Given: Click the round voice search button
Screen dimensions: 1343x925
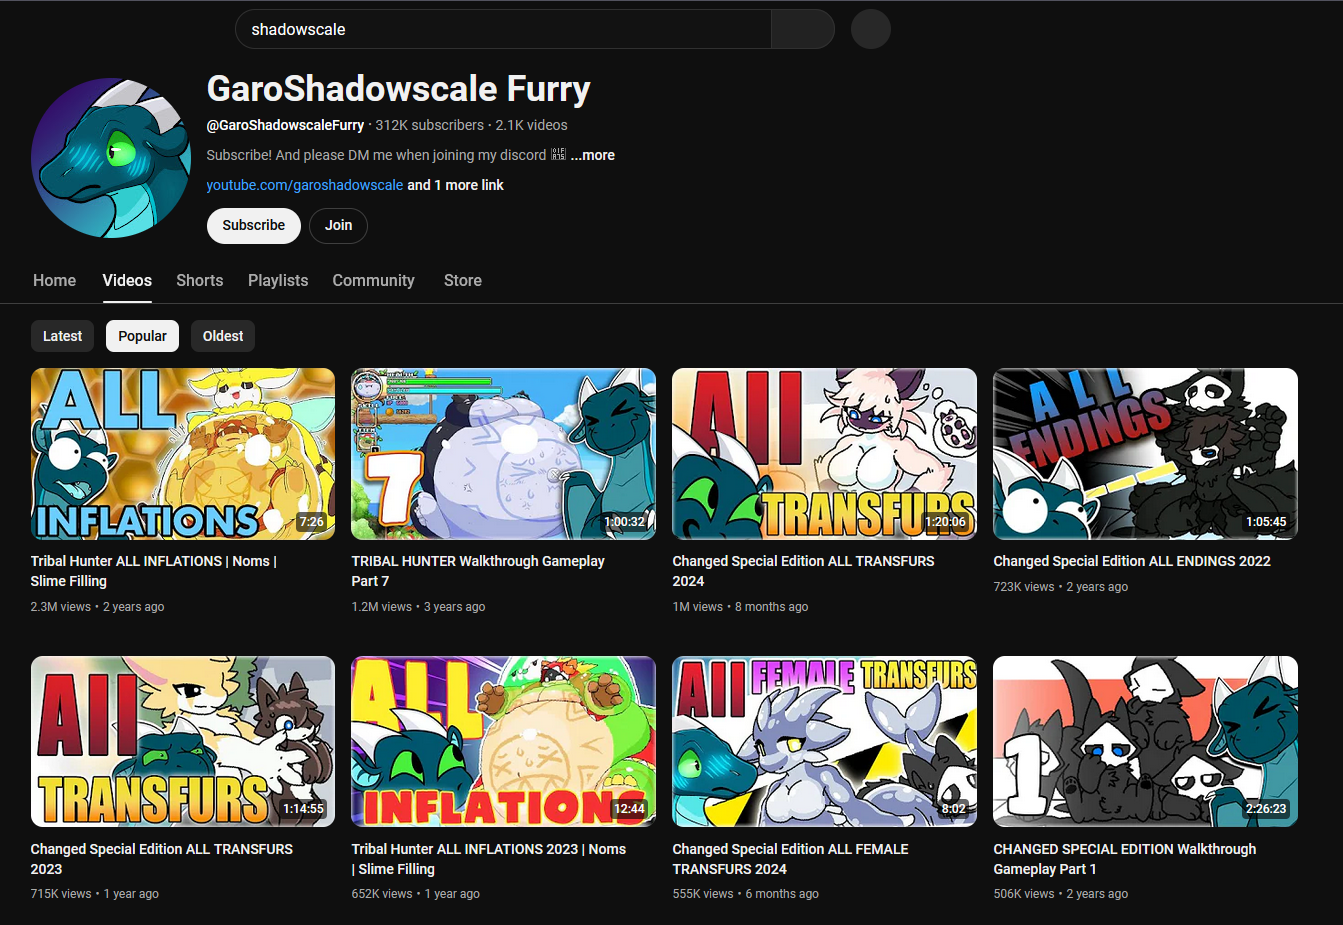Looking at the screenshot, I should pos(870,29).
